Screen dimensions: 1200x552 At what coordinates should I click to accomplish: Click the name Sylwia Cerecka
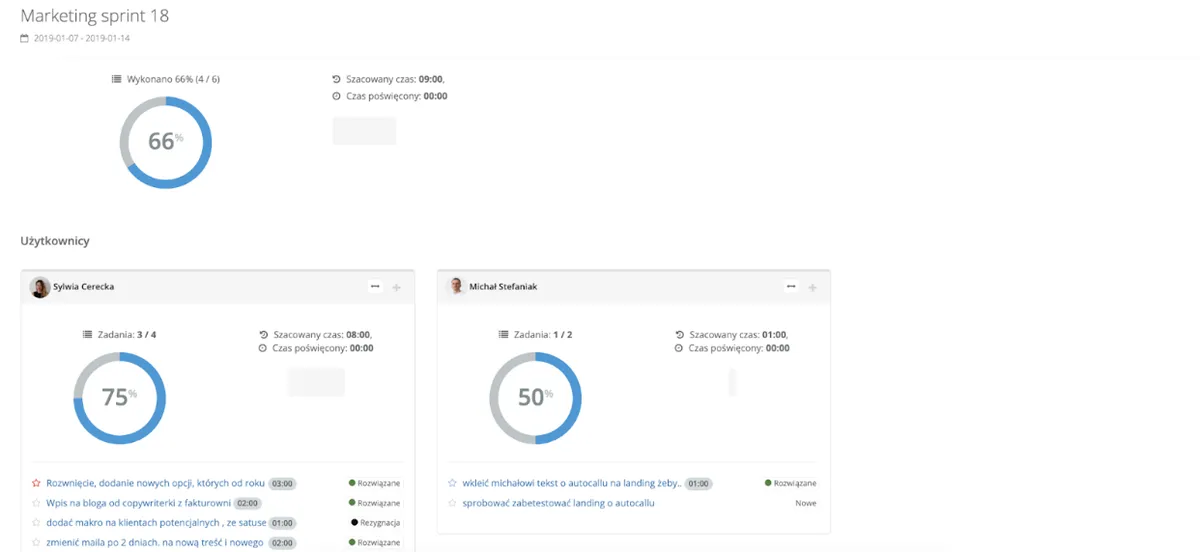coord(83,287)
